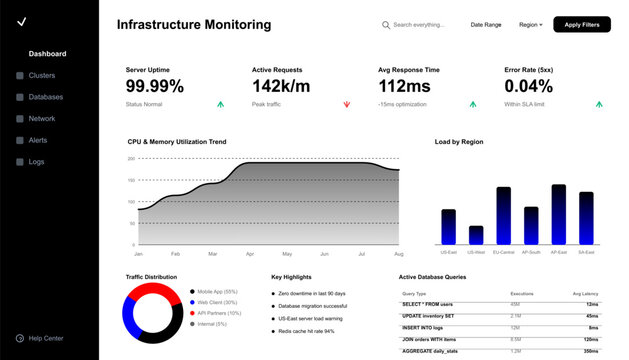Open Databases section label
The image size is (629, 360).
(x=46, y=97)
